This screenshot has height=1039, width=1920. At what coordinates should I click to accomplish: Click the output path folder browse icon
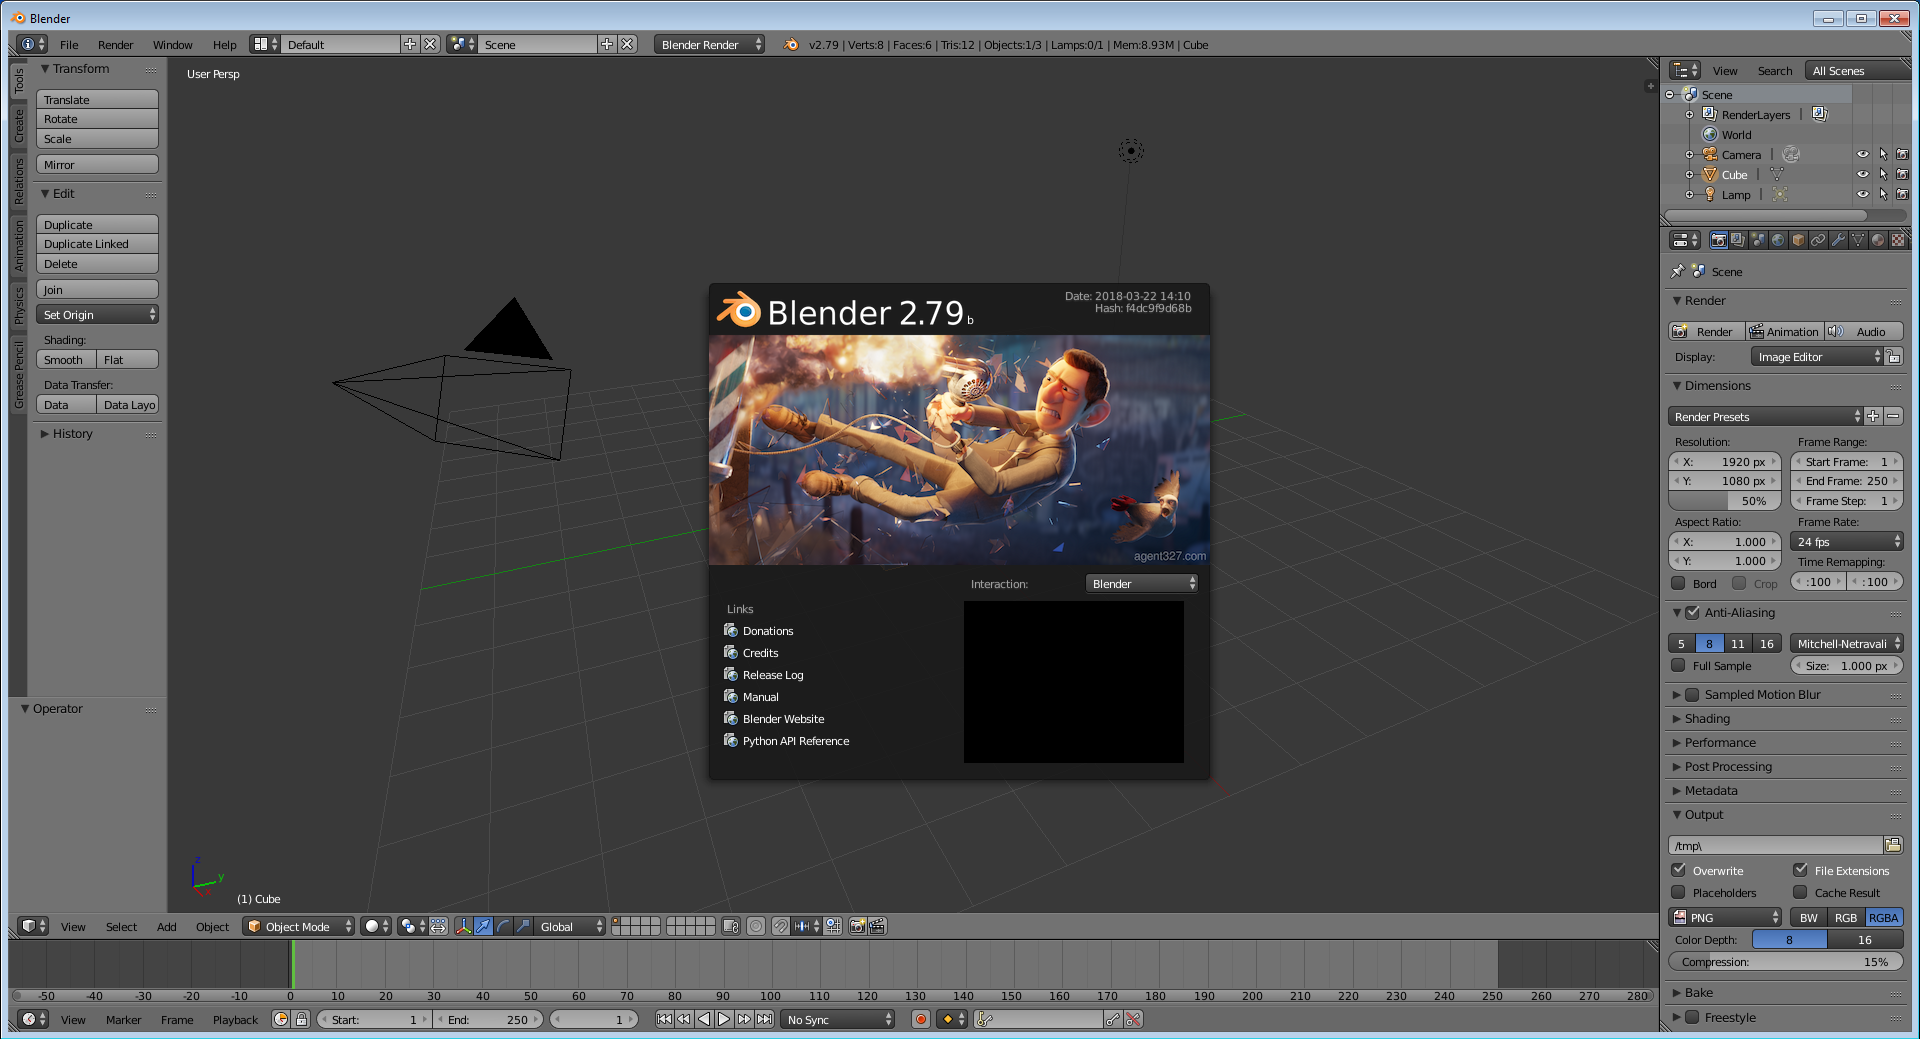pyautogui.click(x=1893, y=845)
